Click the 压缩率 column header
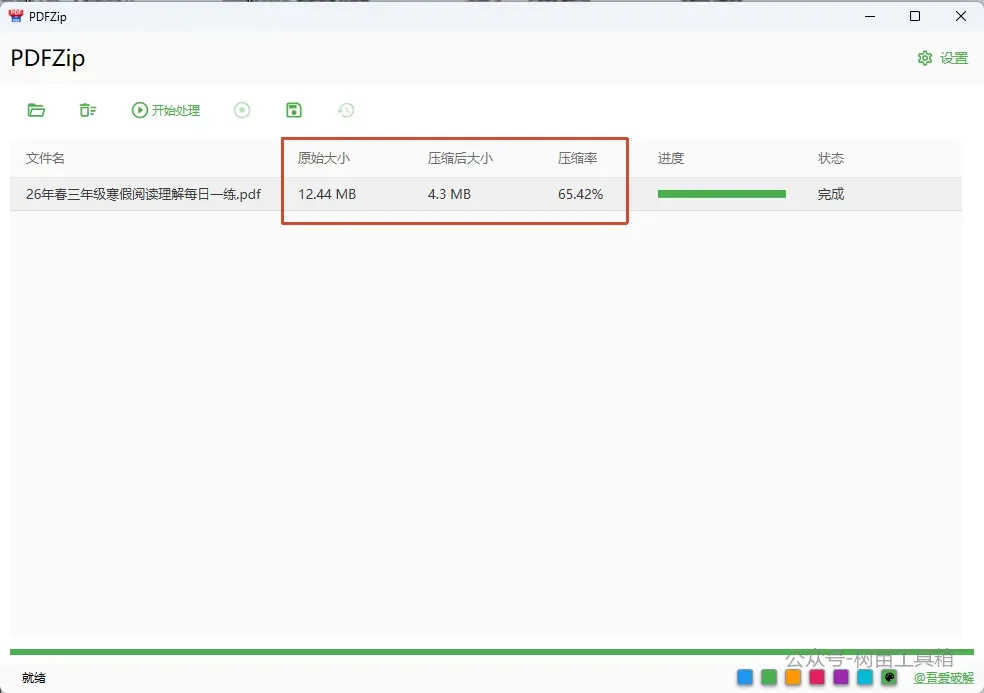The width and height of the screenshot is (984, 693). tap(577, 158)
